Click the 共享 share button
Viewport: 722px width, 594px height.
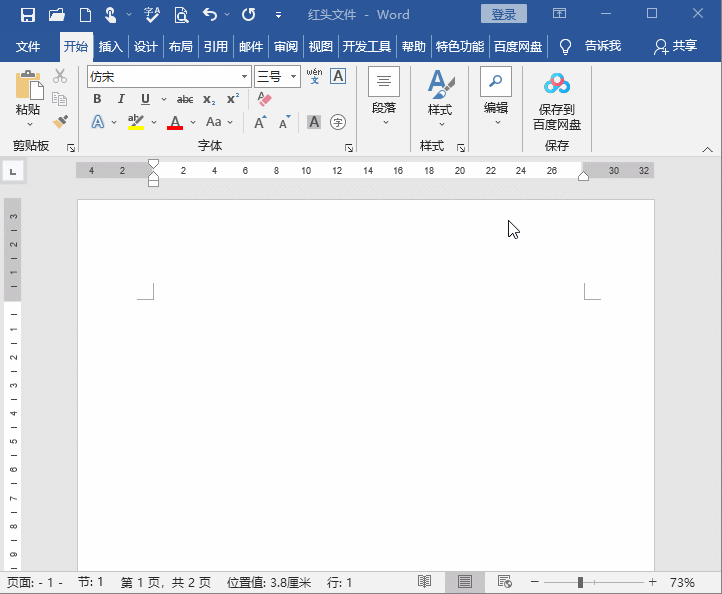[x=675, y=46]
